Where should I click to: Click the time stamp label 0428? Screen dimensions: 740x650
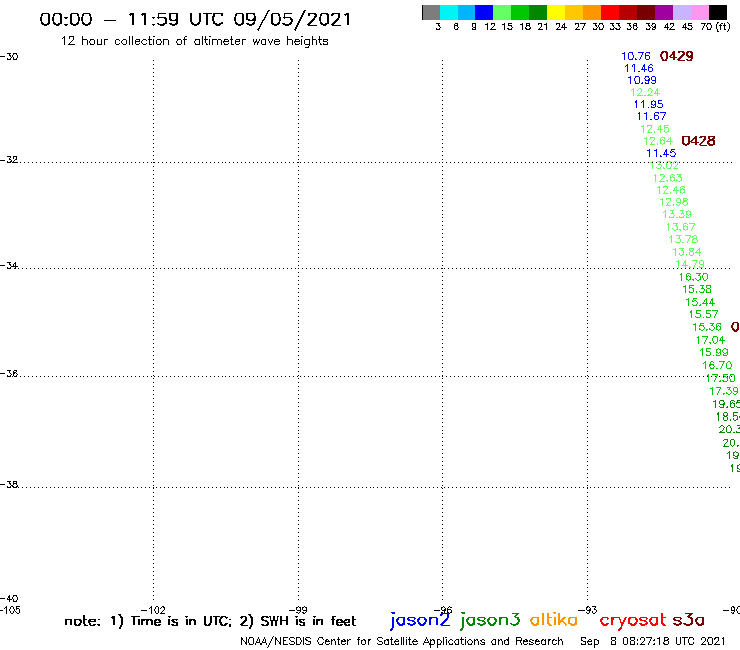pos(698,141)
